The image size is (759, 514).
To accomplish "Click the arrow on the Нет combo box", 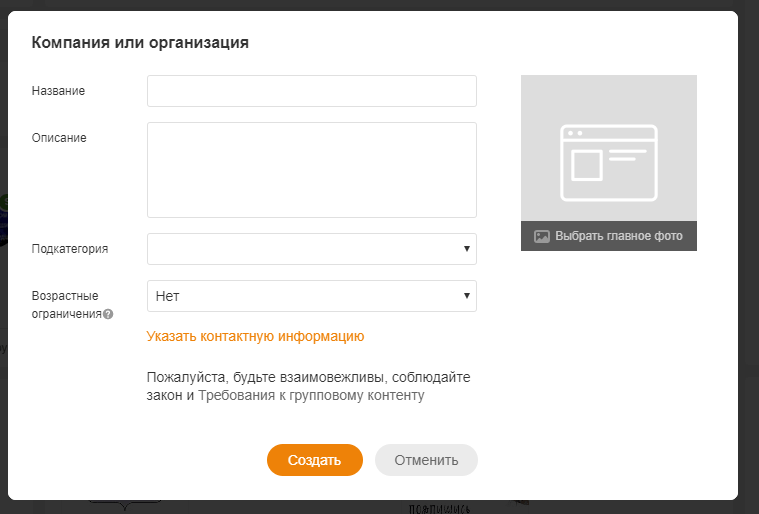I will (x=467, y=296).
